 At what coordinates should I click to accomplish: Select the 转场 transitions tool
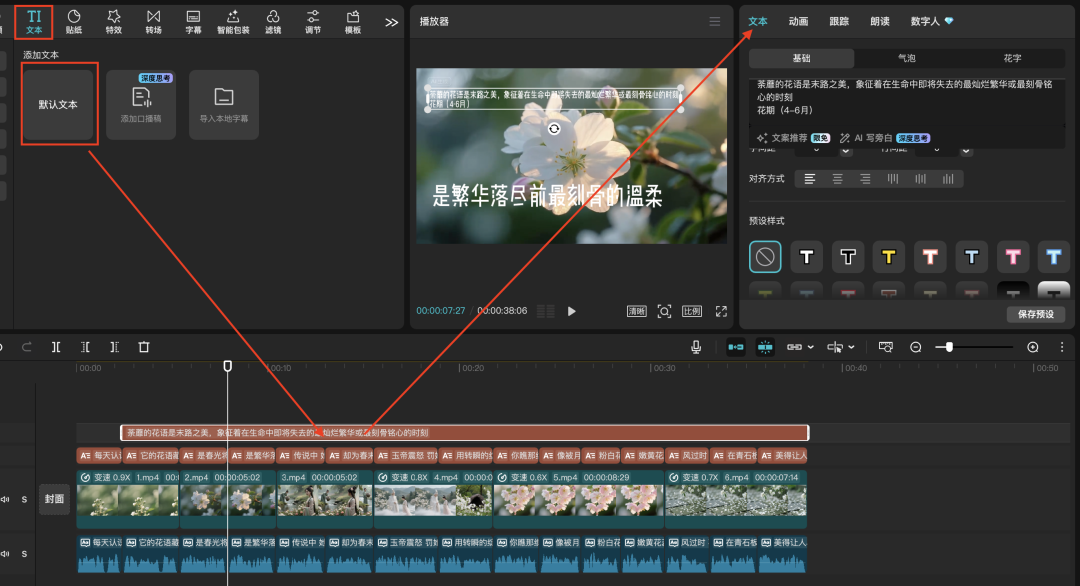click(x=152, y=20)
